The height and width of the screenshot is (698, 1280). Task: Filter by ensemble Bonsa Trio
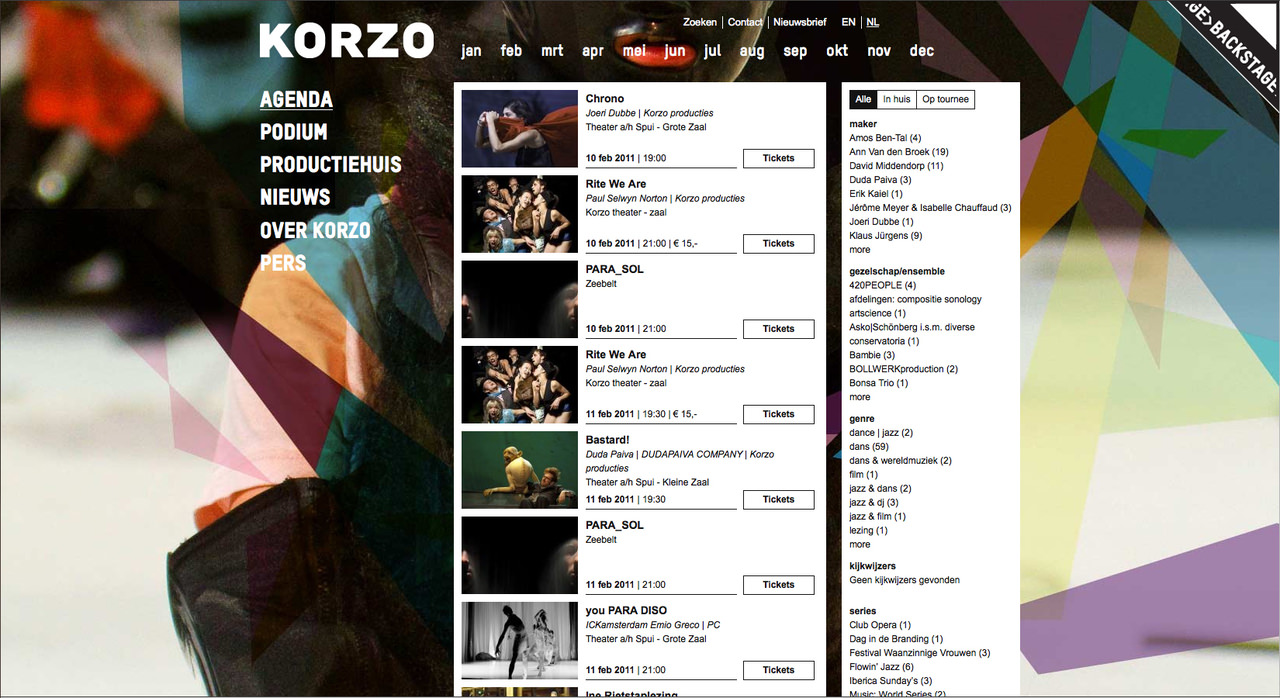[x=879, y=383]
